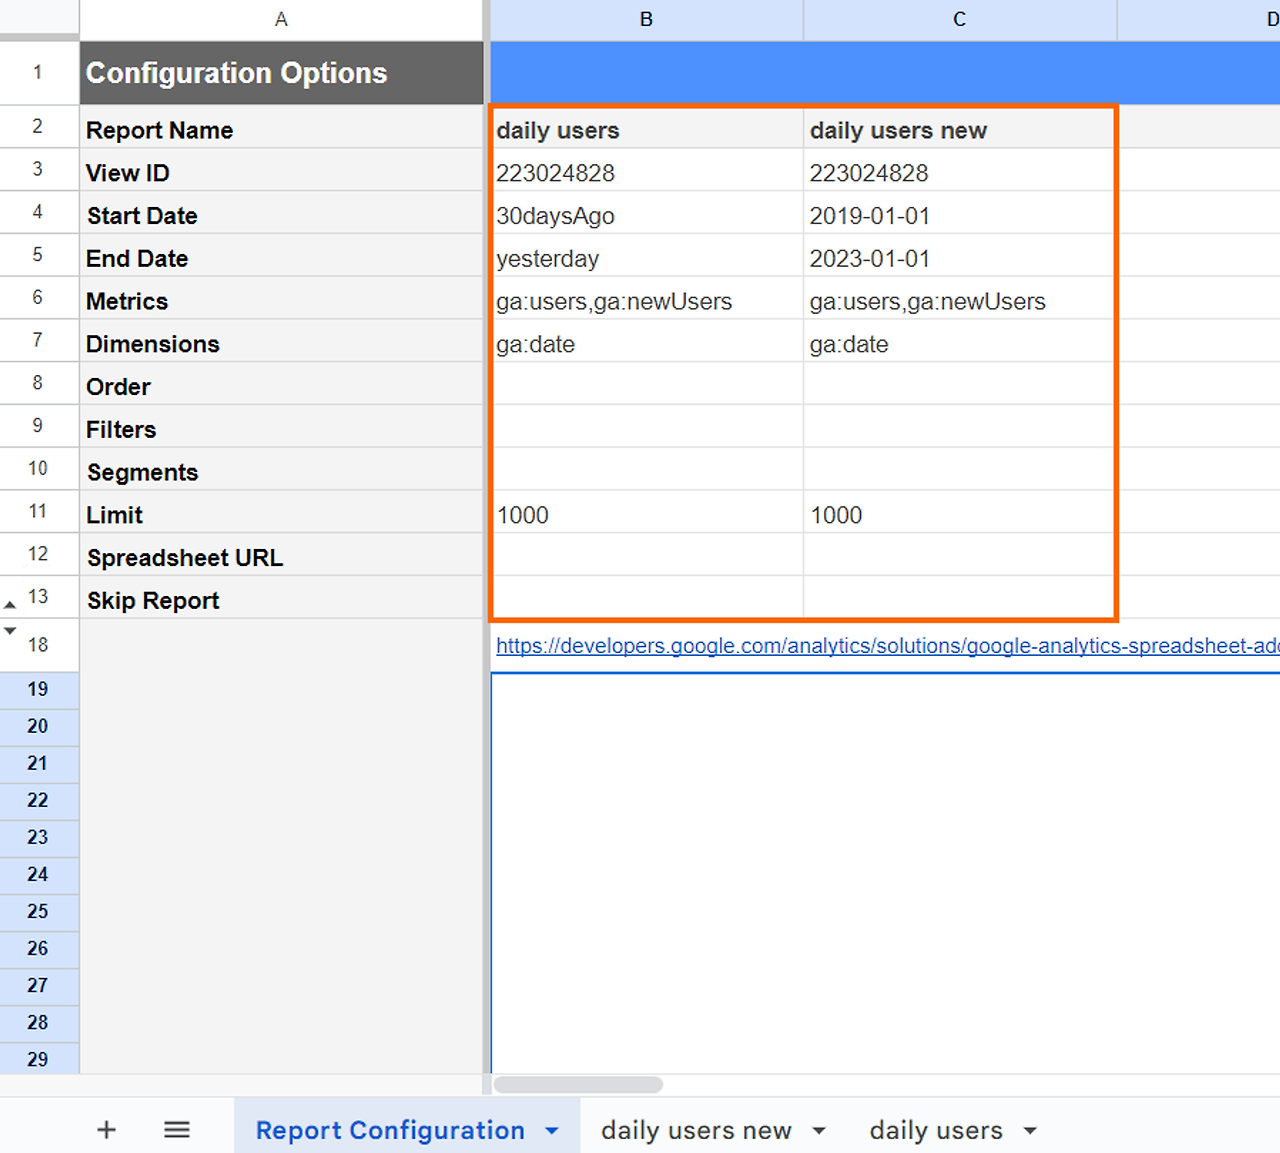Select the Report Name label cell
This screenshot has height=1153, width=1280.
pos(281,127)
